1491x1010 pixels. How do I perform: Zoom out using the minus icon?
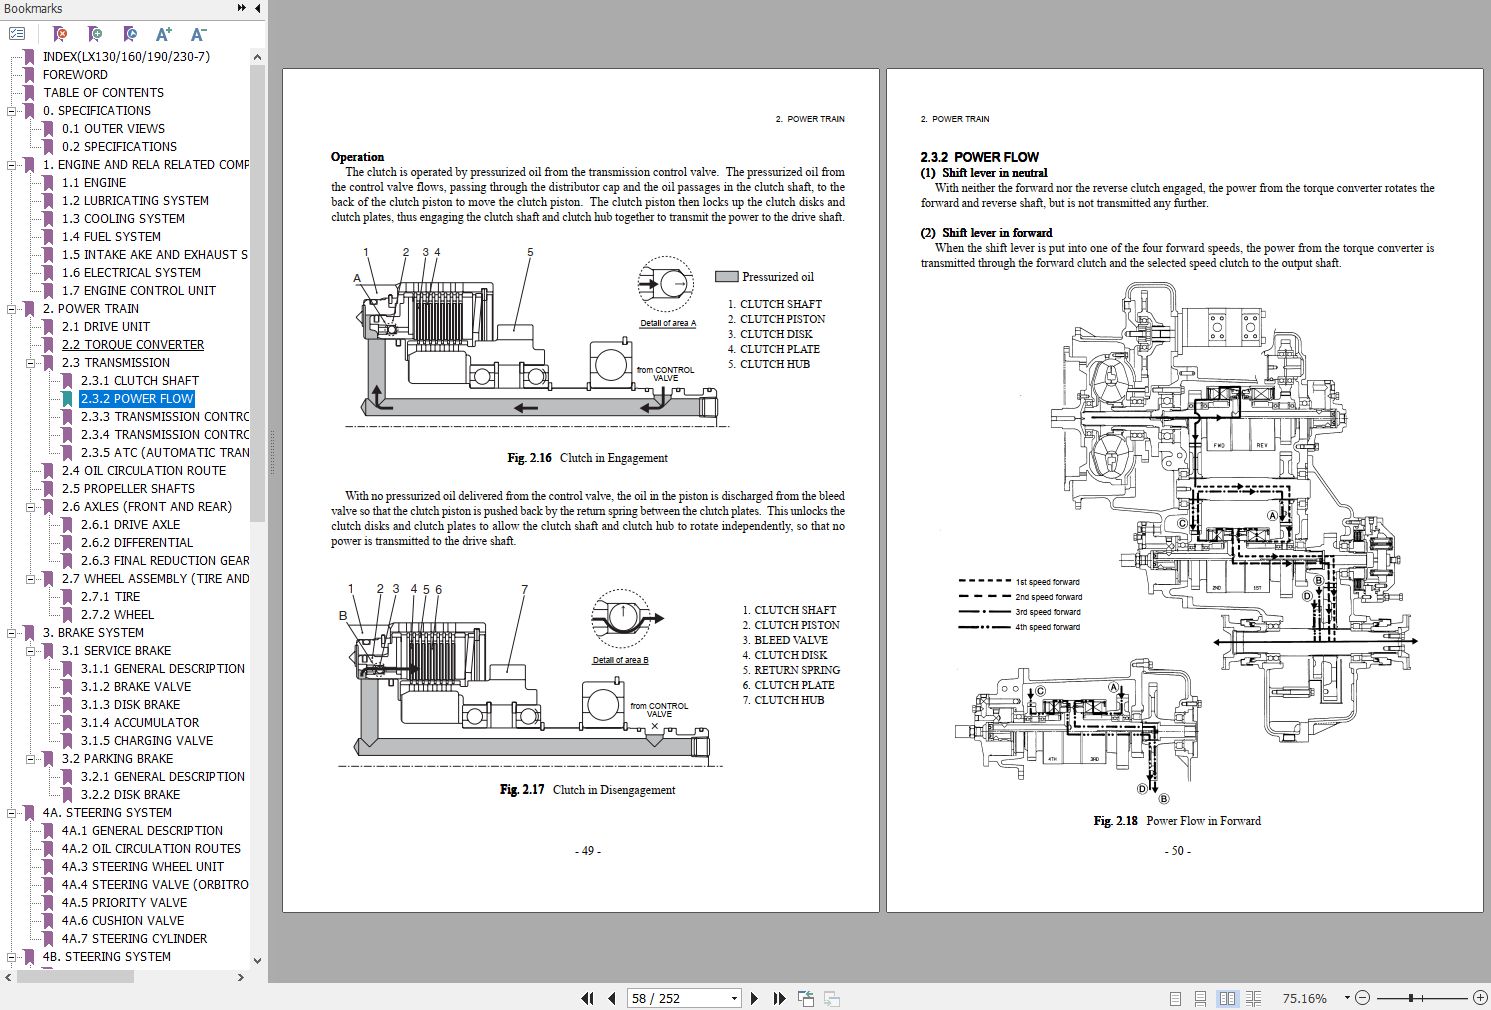(1362, 998)
